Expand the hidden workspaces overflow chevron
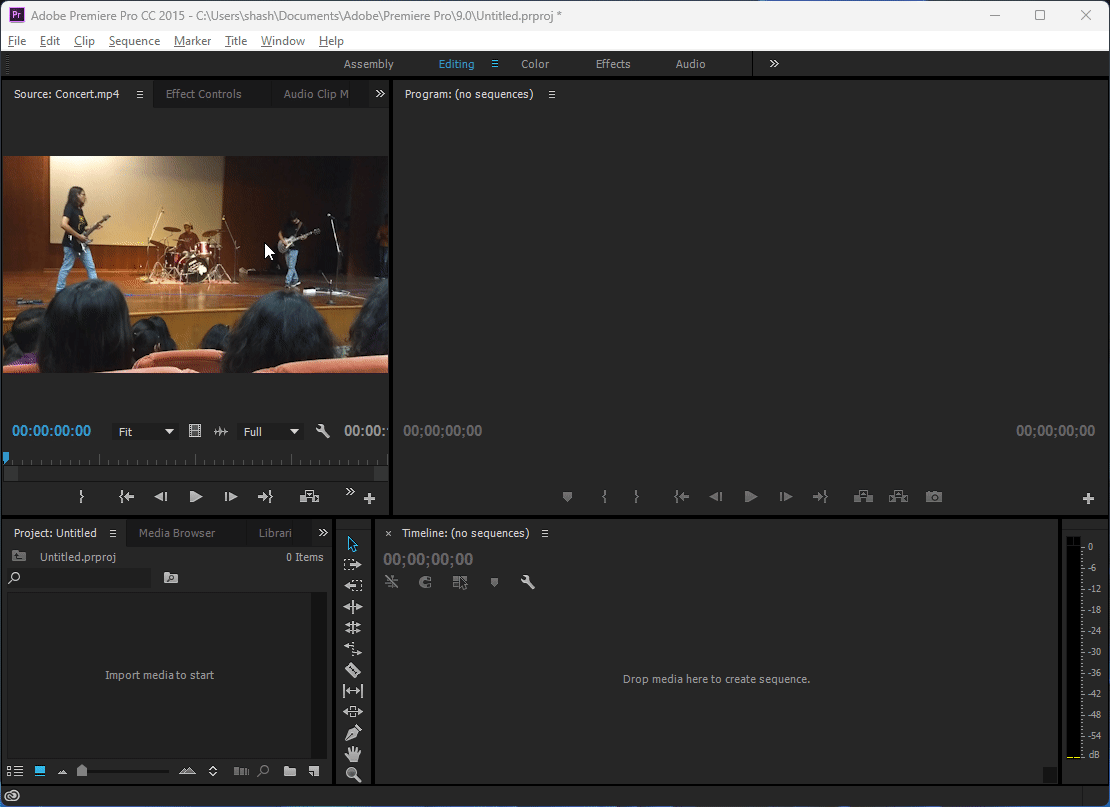 coord(774,64)
